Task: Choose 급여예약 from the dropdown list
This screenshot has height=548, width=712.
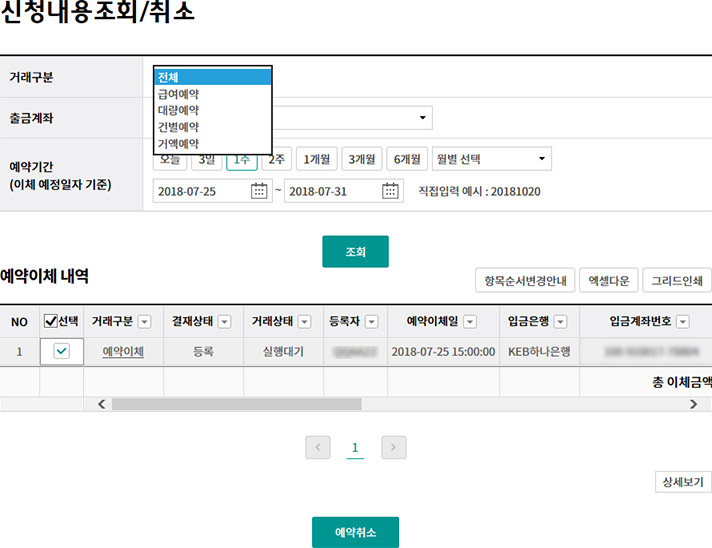Action: point(178,94)
